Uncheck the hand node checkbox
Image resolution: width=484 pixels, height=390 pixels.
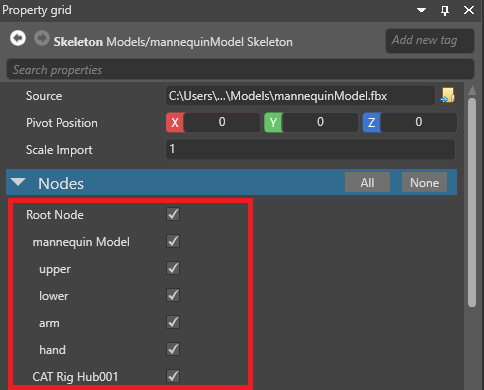pos(173,349)
